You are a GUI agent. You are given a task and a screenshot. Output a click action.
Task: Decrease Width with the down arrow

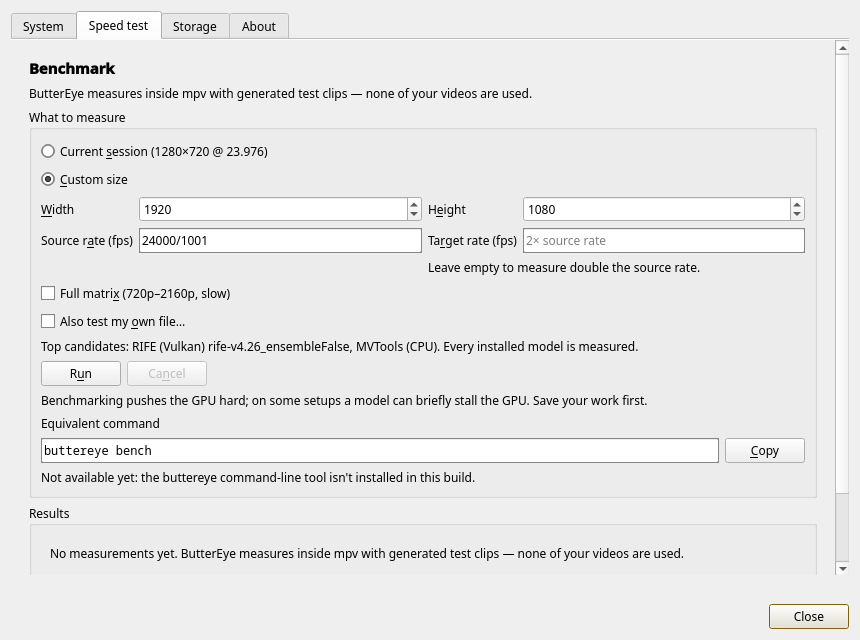(x=414, y=214)
